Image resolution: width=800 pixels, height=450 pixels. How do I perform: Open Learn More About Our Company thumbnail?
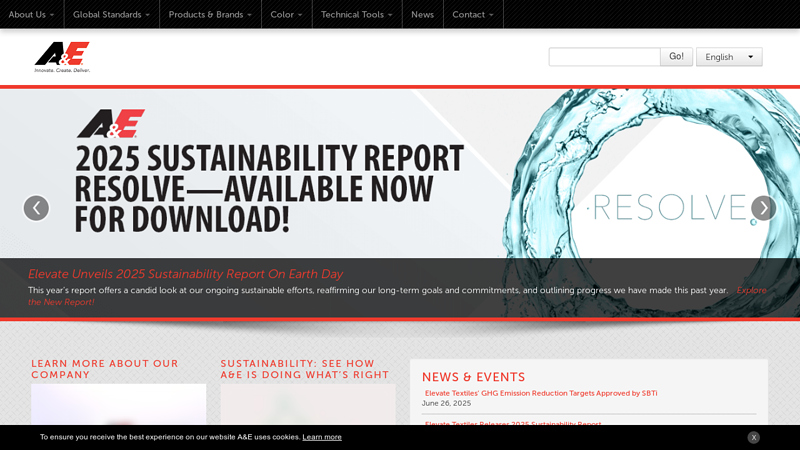tap(118, 405)
